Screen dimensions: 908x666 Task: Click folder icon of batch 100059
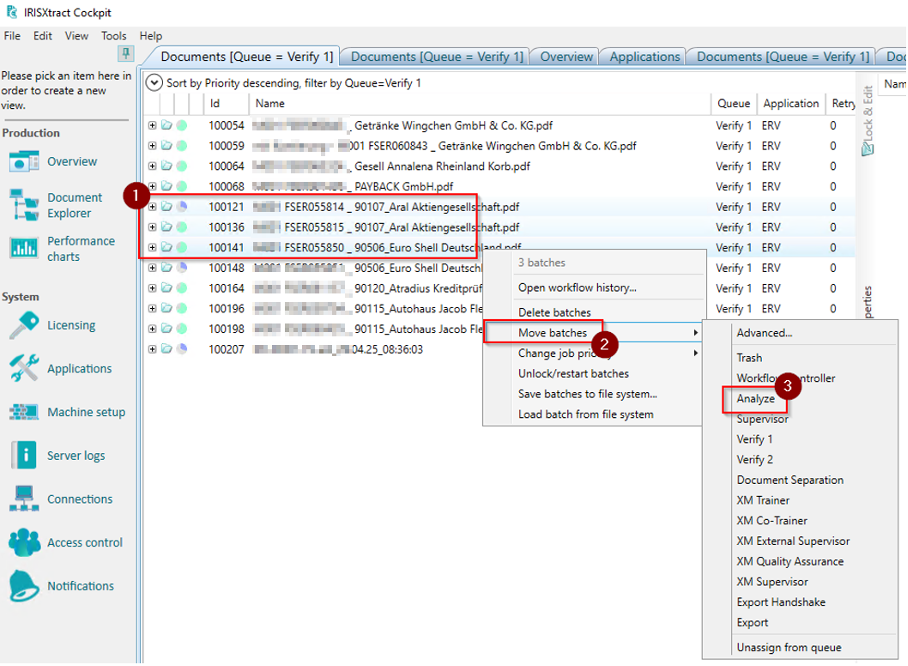click(x=167, y=145)
